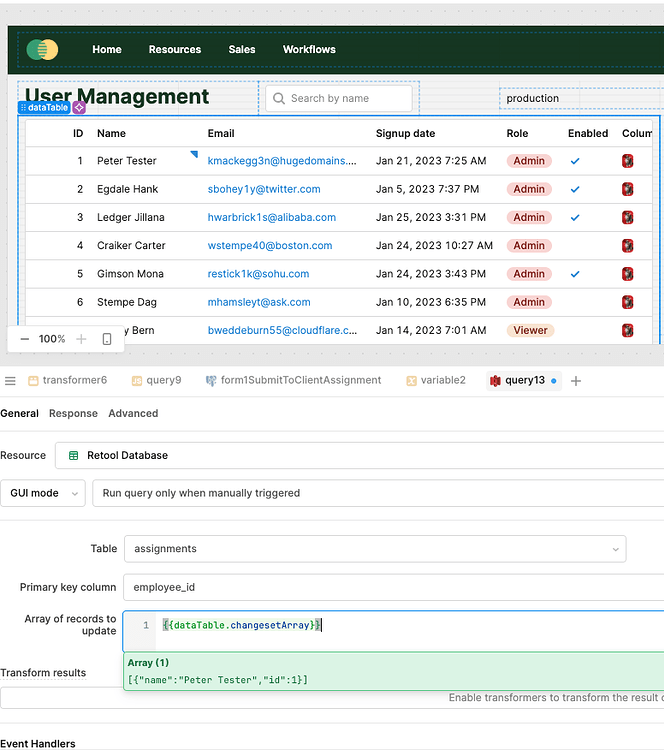The width and height of the screenshot is (664, 750).
Task: Switch to the transformer6 tab
Action: (67, 380)
